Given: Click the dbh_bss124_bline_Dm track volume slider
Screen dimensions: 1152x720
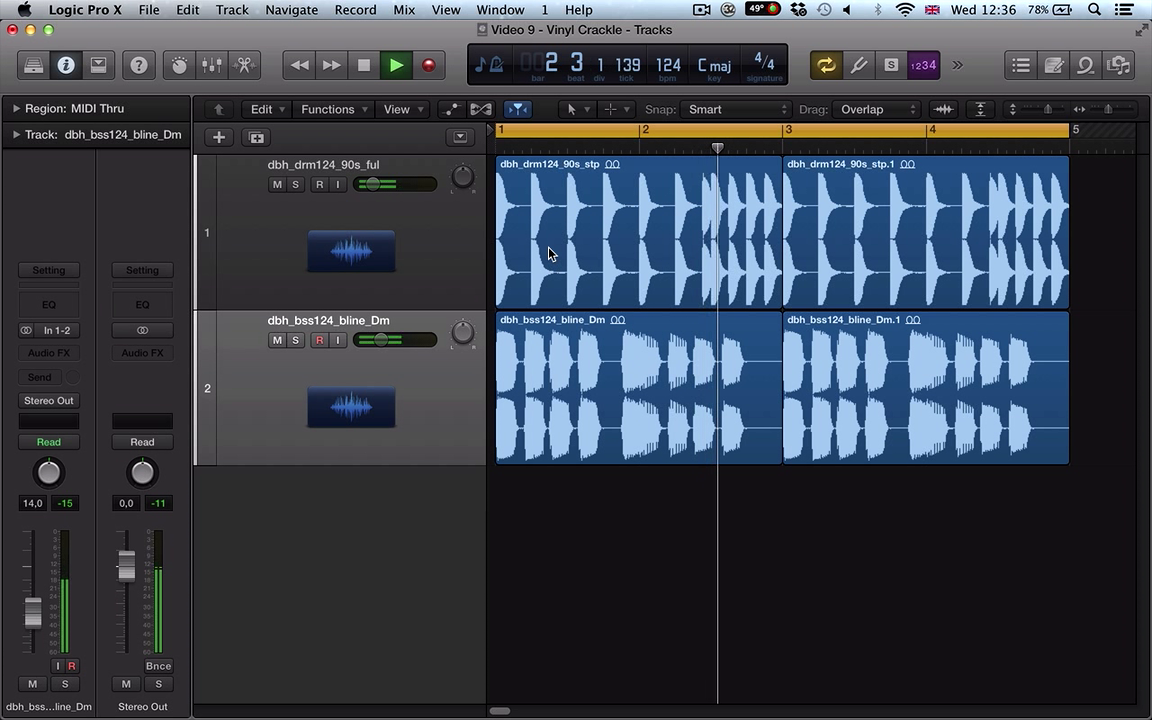Looking at the screenshot, I should [395, 340].
